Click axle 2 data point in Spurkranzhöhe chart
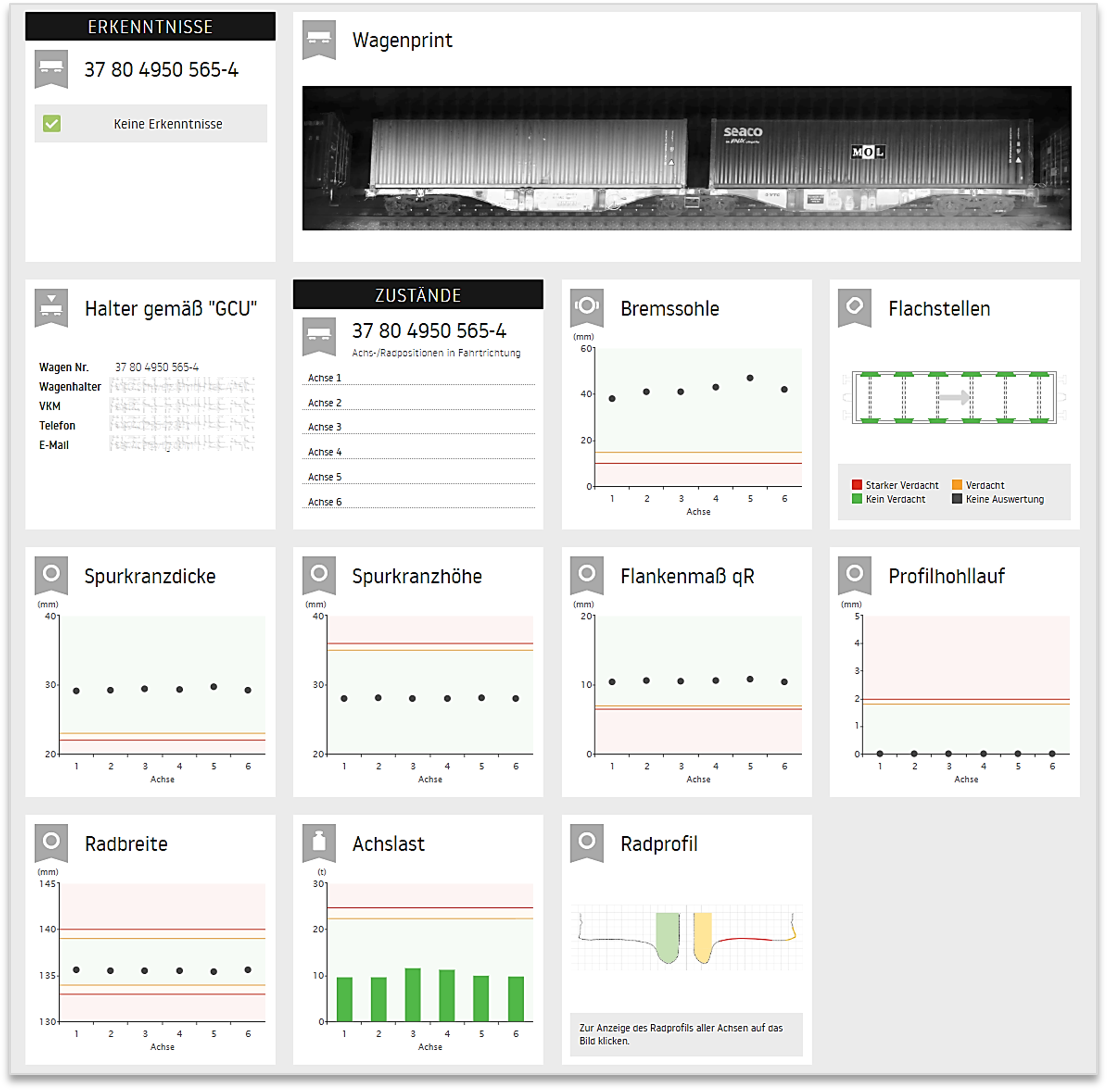The height and width of the screenshot is (1090, 1107). click(378, 697)
